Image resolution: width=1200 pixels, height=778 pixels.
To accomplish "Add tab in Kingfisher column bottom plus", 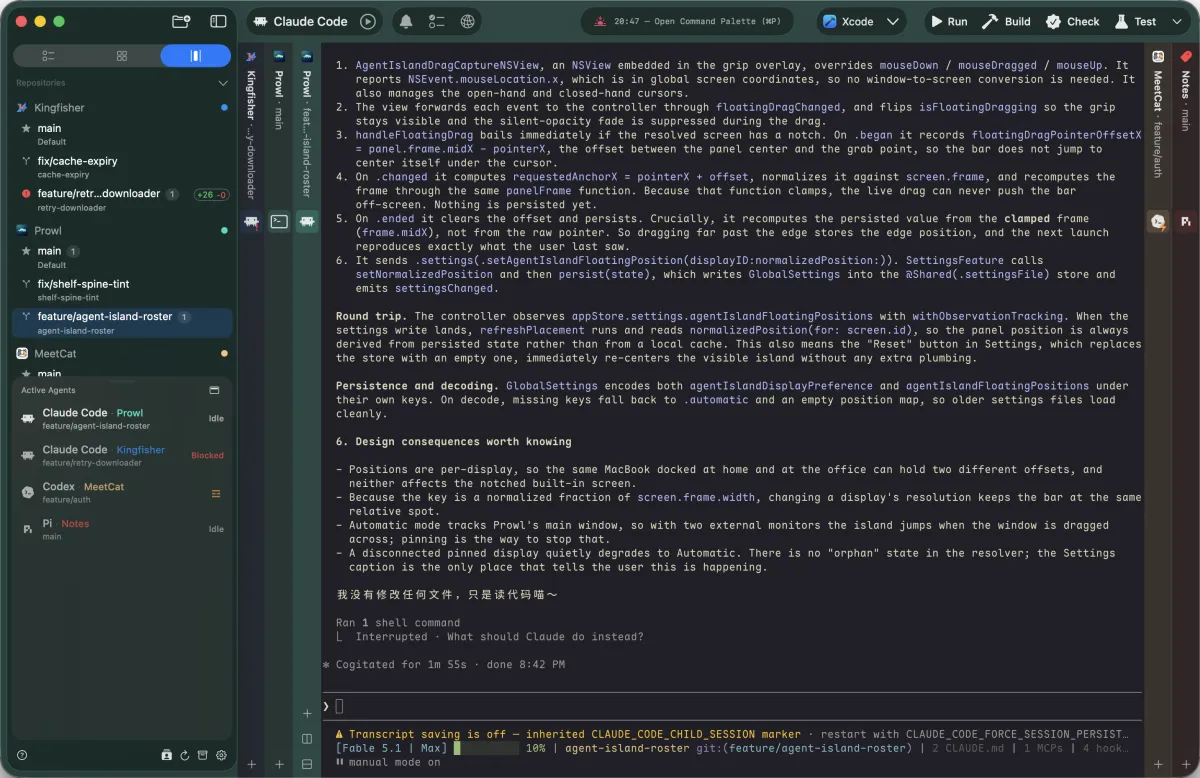I will 251,764.
